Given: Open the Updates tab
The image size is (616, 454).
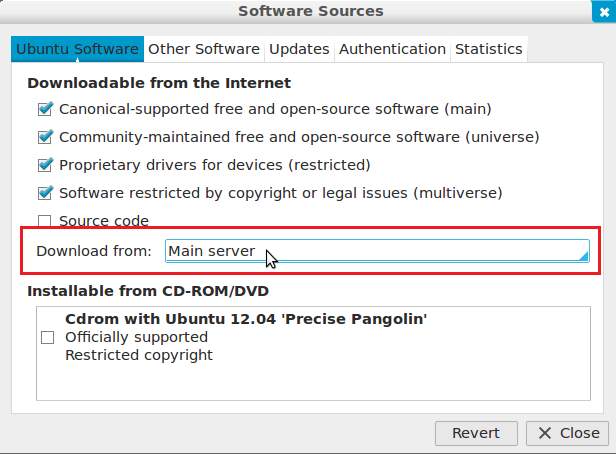Looking at the screenshot, I should [x=299, y=49].
